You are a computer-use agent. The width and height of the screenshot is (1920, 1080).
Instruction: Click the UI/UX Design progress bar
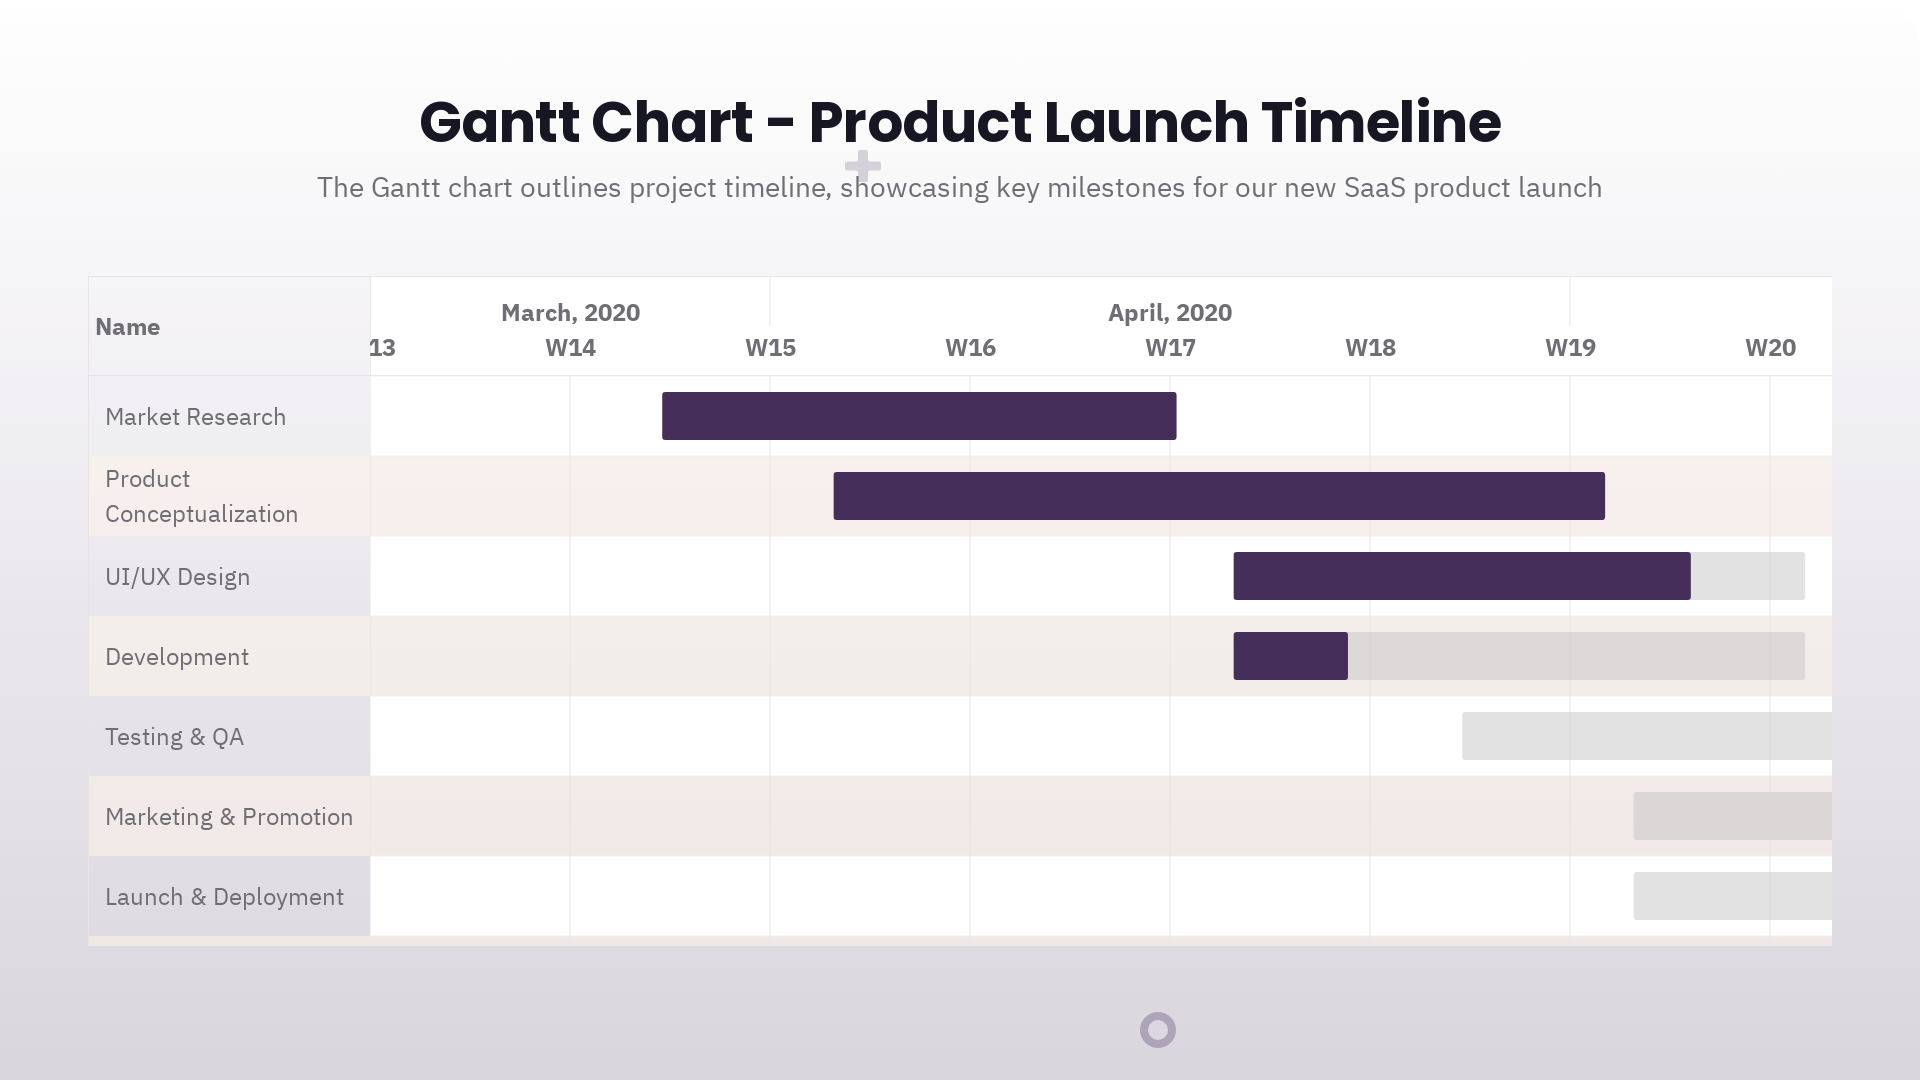click(x=1461, y=576)
